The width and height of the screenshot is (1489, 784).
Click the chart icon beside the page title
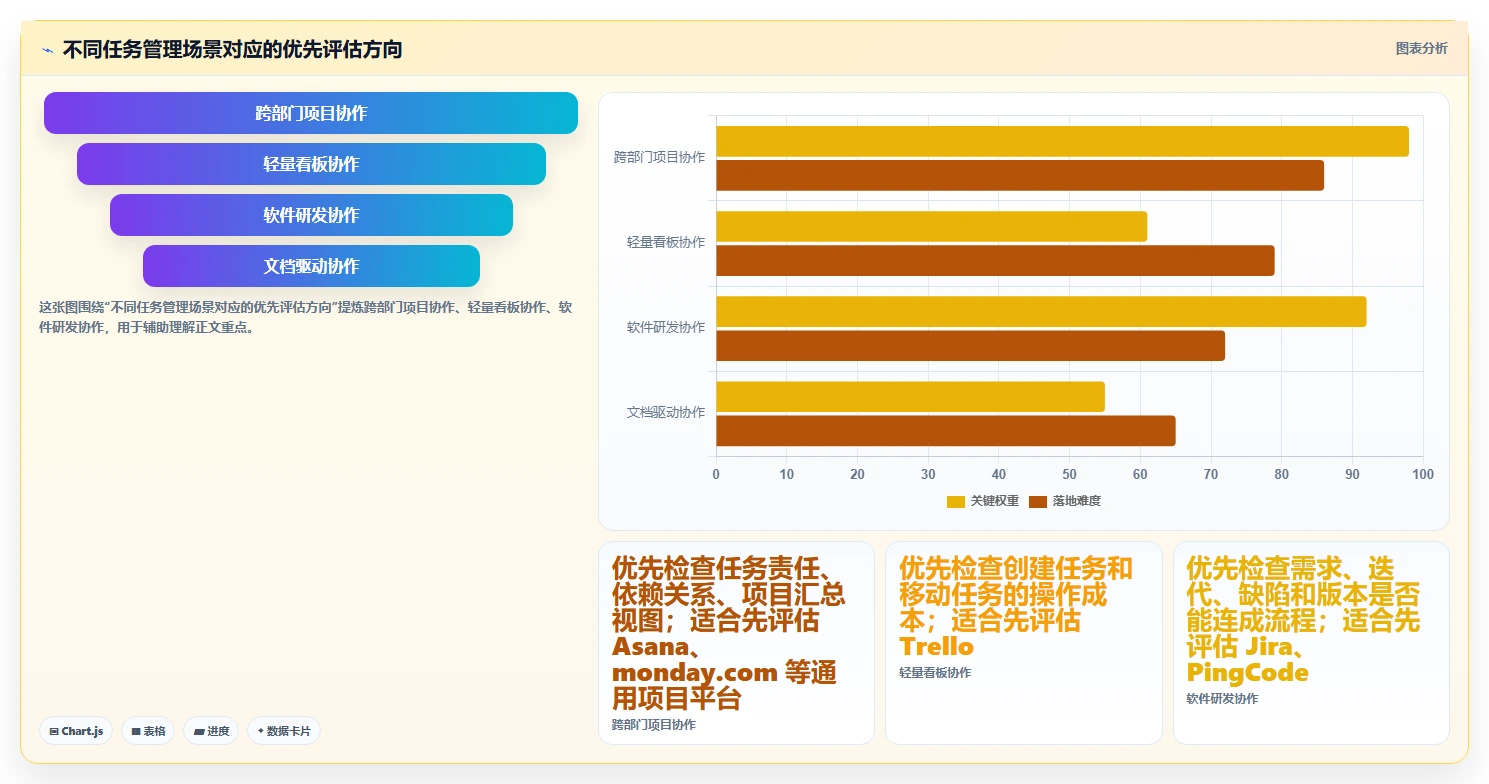coord(47,50)
